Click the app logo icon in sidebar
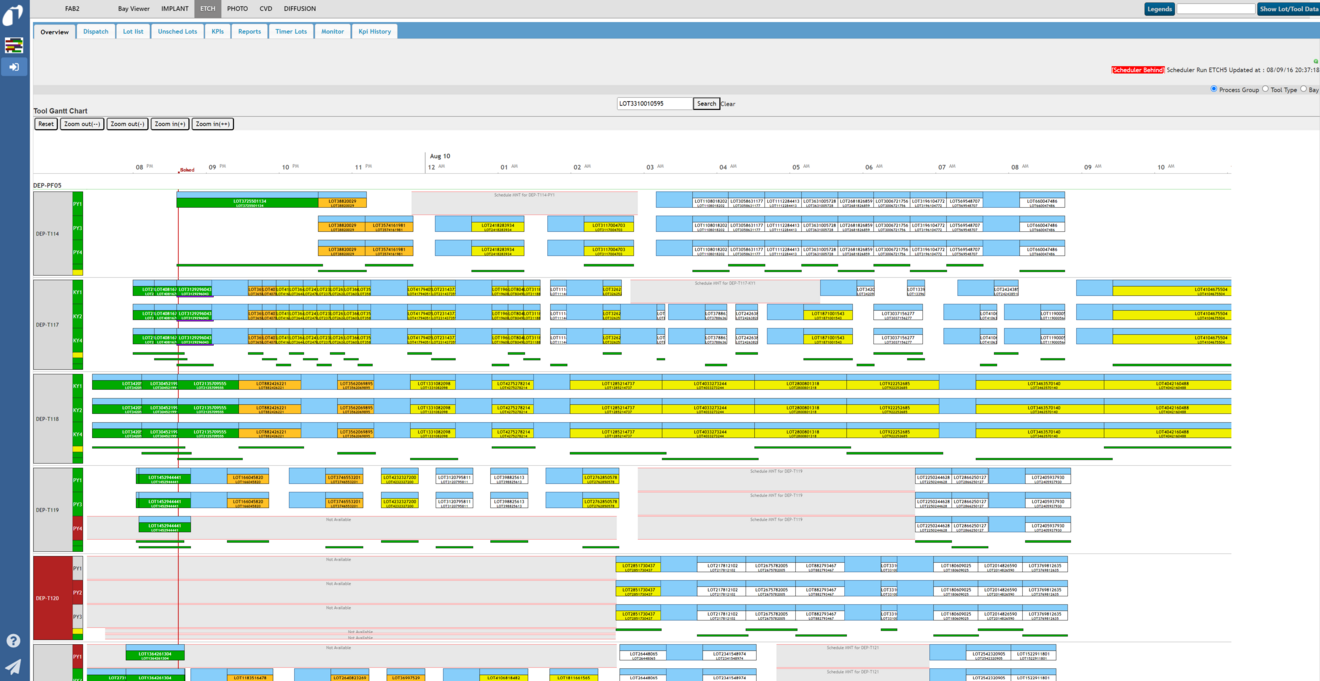This screenshot has width=1320, height=681. click(x=13, y=13)
